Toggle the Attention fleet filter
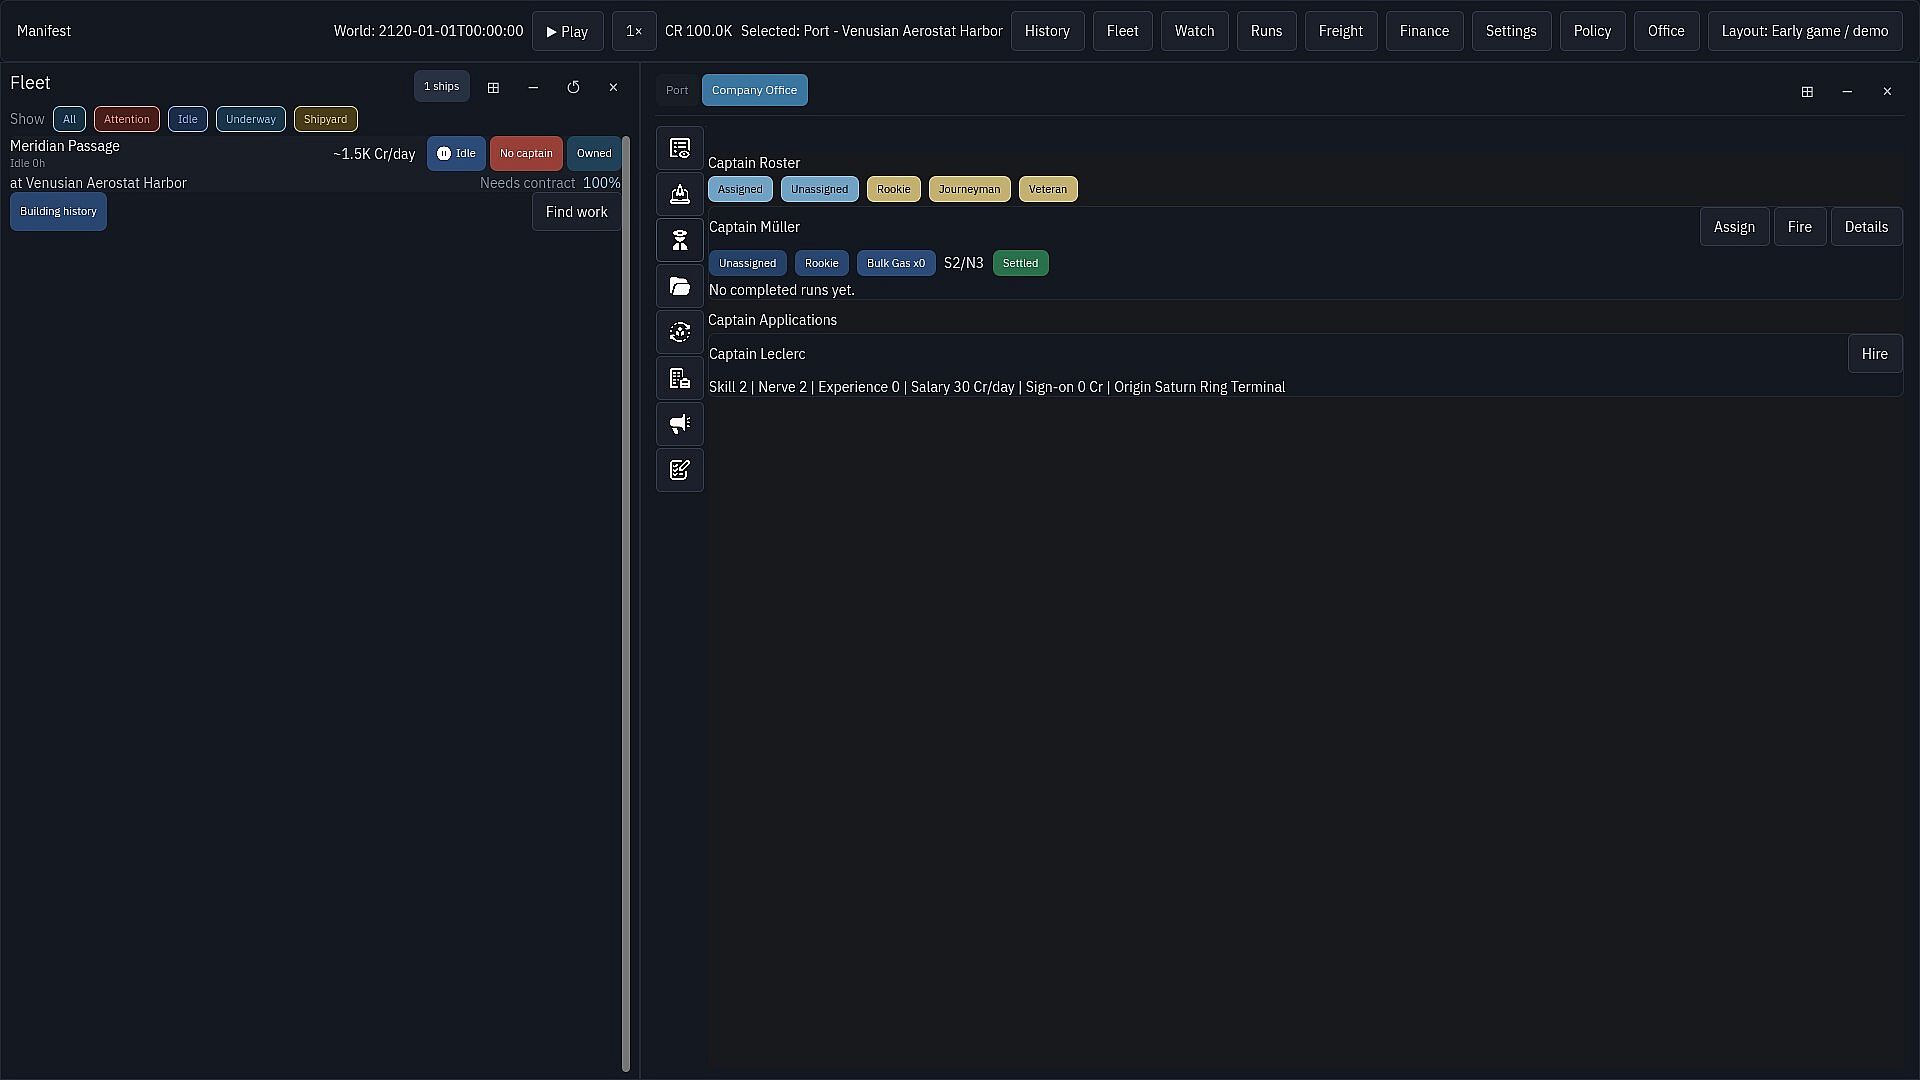This screenshot has height=1080, width=1920. coord(127,120)
